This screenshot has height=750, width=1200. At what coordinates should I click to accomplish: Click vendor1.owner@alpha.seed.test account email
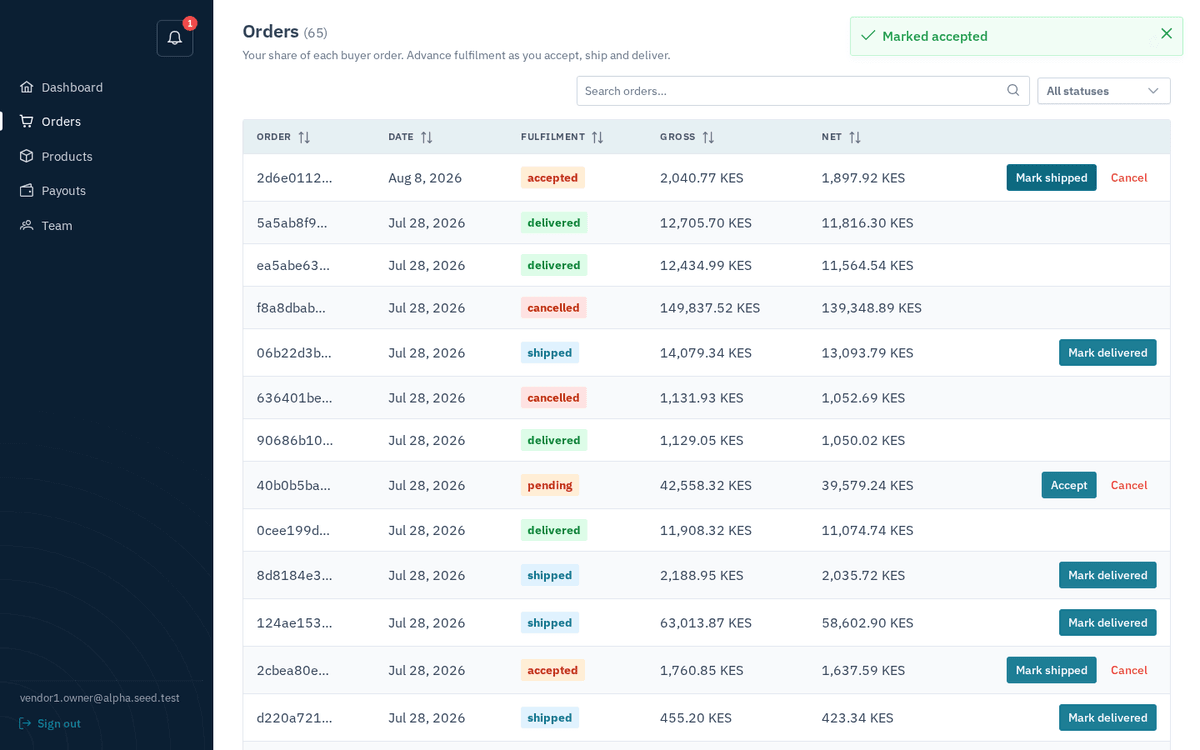tap(100, 698)
